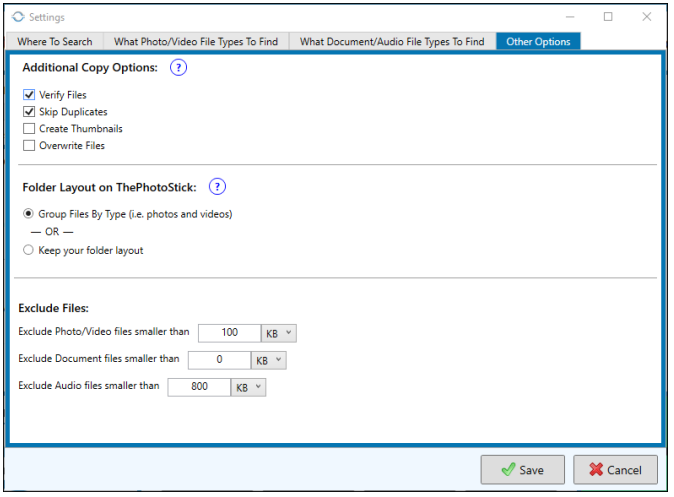Image resolution: width=674 pixels, height=497 pixels.
Task: Open What Document/Audio File Types To Find tab
Action: tap(392, 41)
